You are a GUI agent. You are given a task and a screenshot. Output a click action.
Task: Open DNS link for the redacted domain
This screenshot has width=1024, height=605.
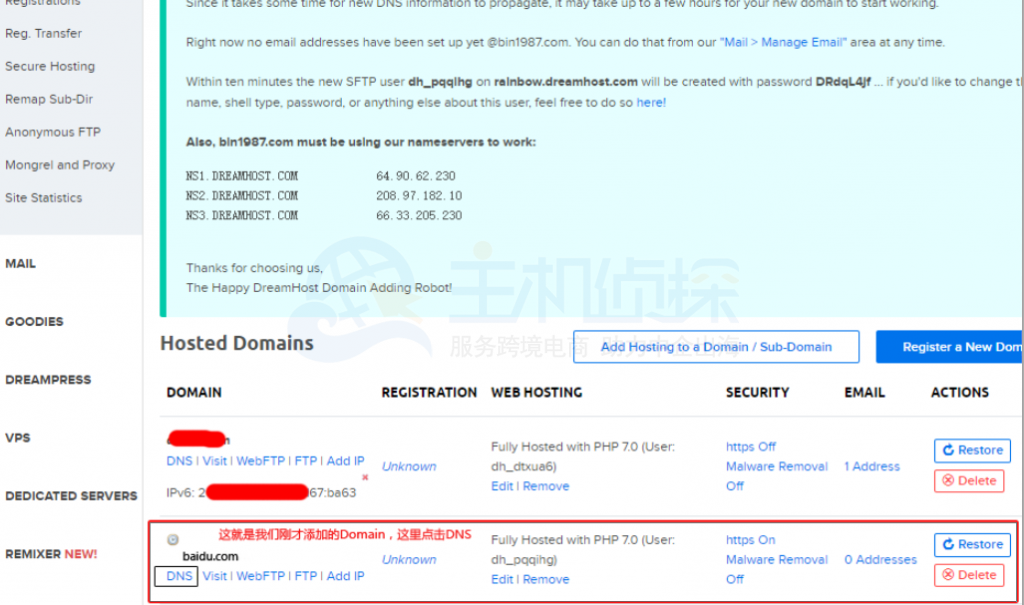click(179, 461)
